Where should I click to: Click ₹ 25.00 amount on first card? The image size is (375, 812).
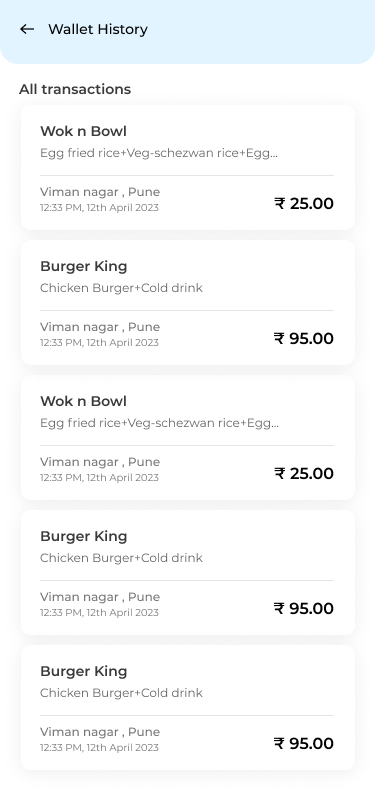[x=304, y=204]
